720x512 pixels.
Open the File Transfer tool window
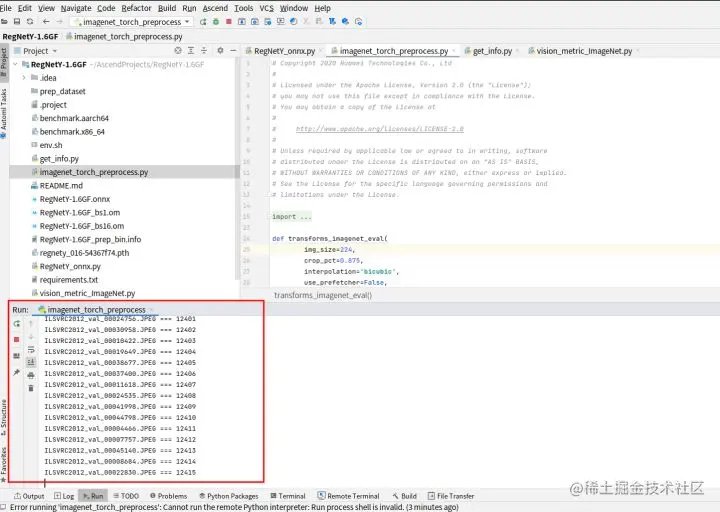coord(451,496)
